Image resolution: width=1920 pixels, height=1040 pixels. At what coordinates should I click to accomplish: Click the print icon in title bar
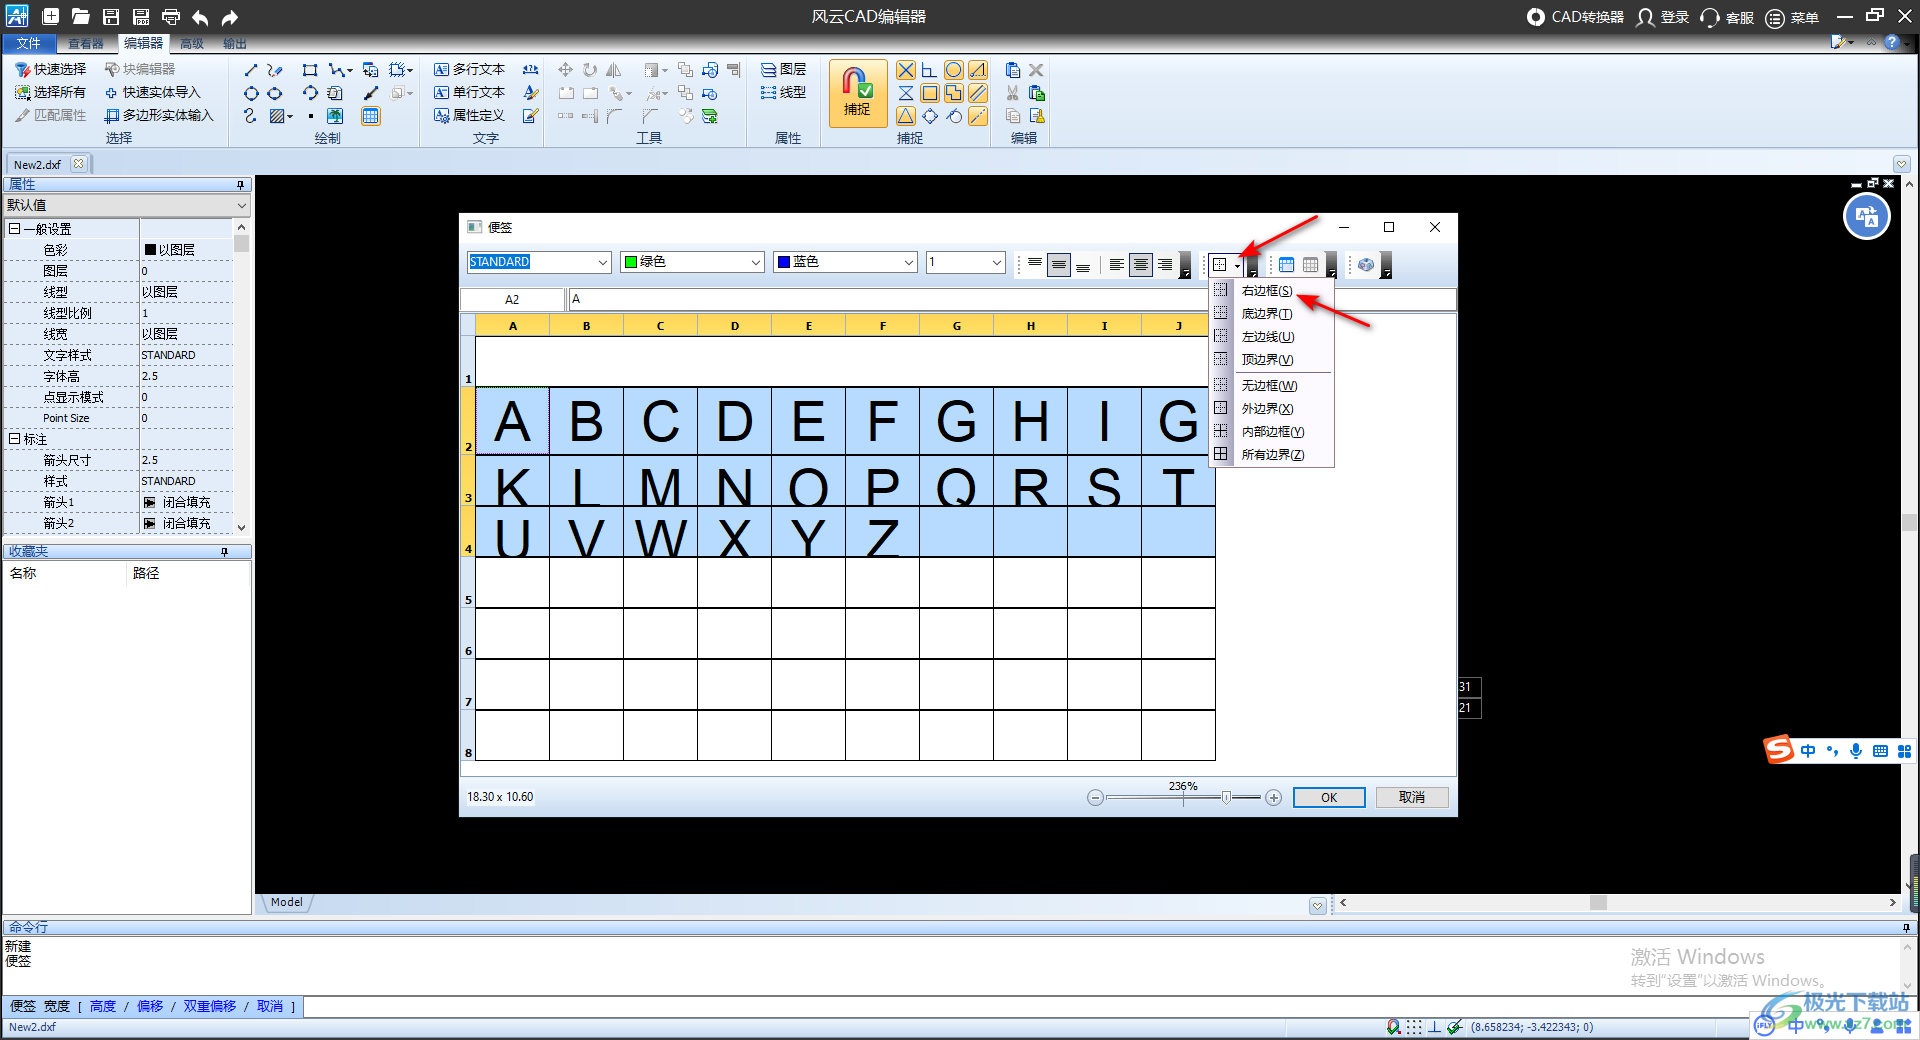(x=171, y=17)
